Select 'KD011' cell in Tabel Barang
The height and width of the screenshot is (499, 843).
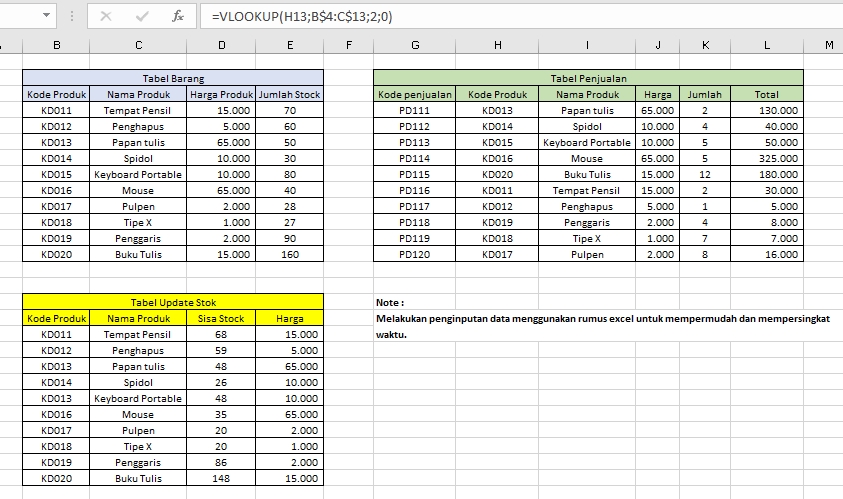point(56,110)
